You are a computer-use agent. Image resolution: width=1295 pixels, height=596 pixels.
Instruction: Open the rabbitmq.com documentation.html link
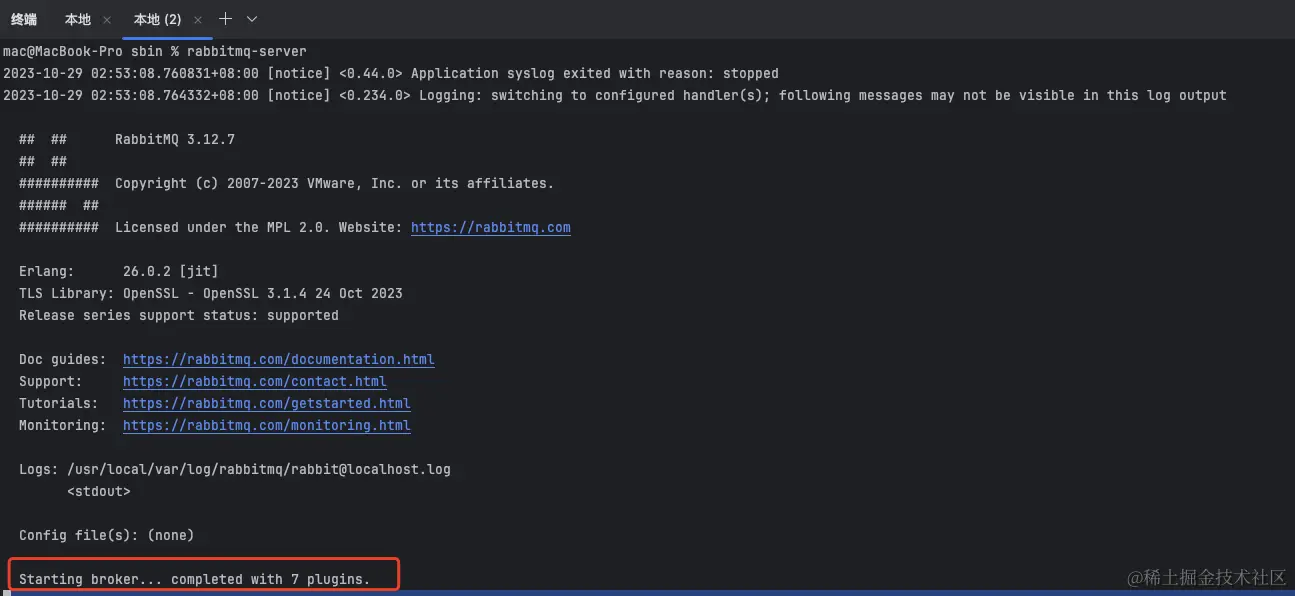coord(279,359)
